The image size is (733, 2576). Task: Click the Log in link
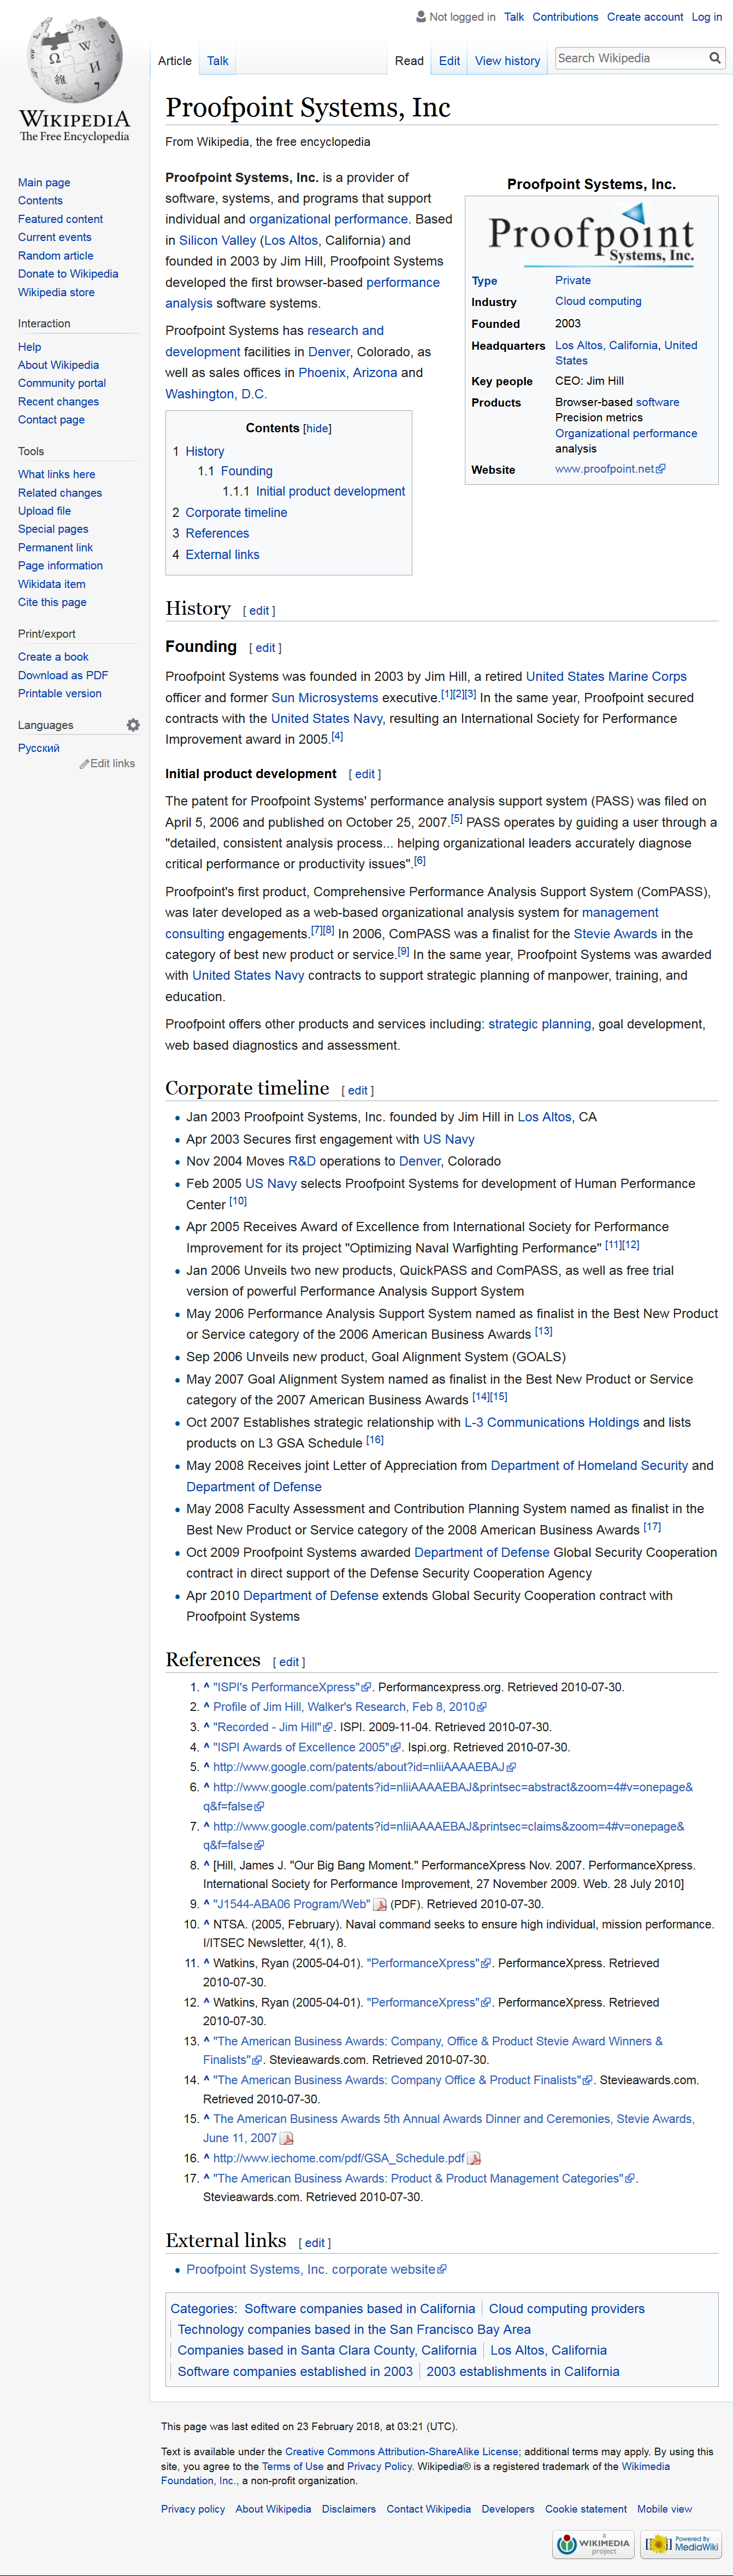tap(707, 17)
